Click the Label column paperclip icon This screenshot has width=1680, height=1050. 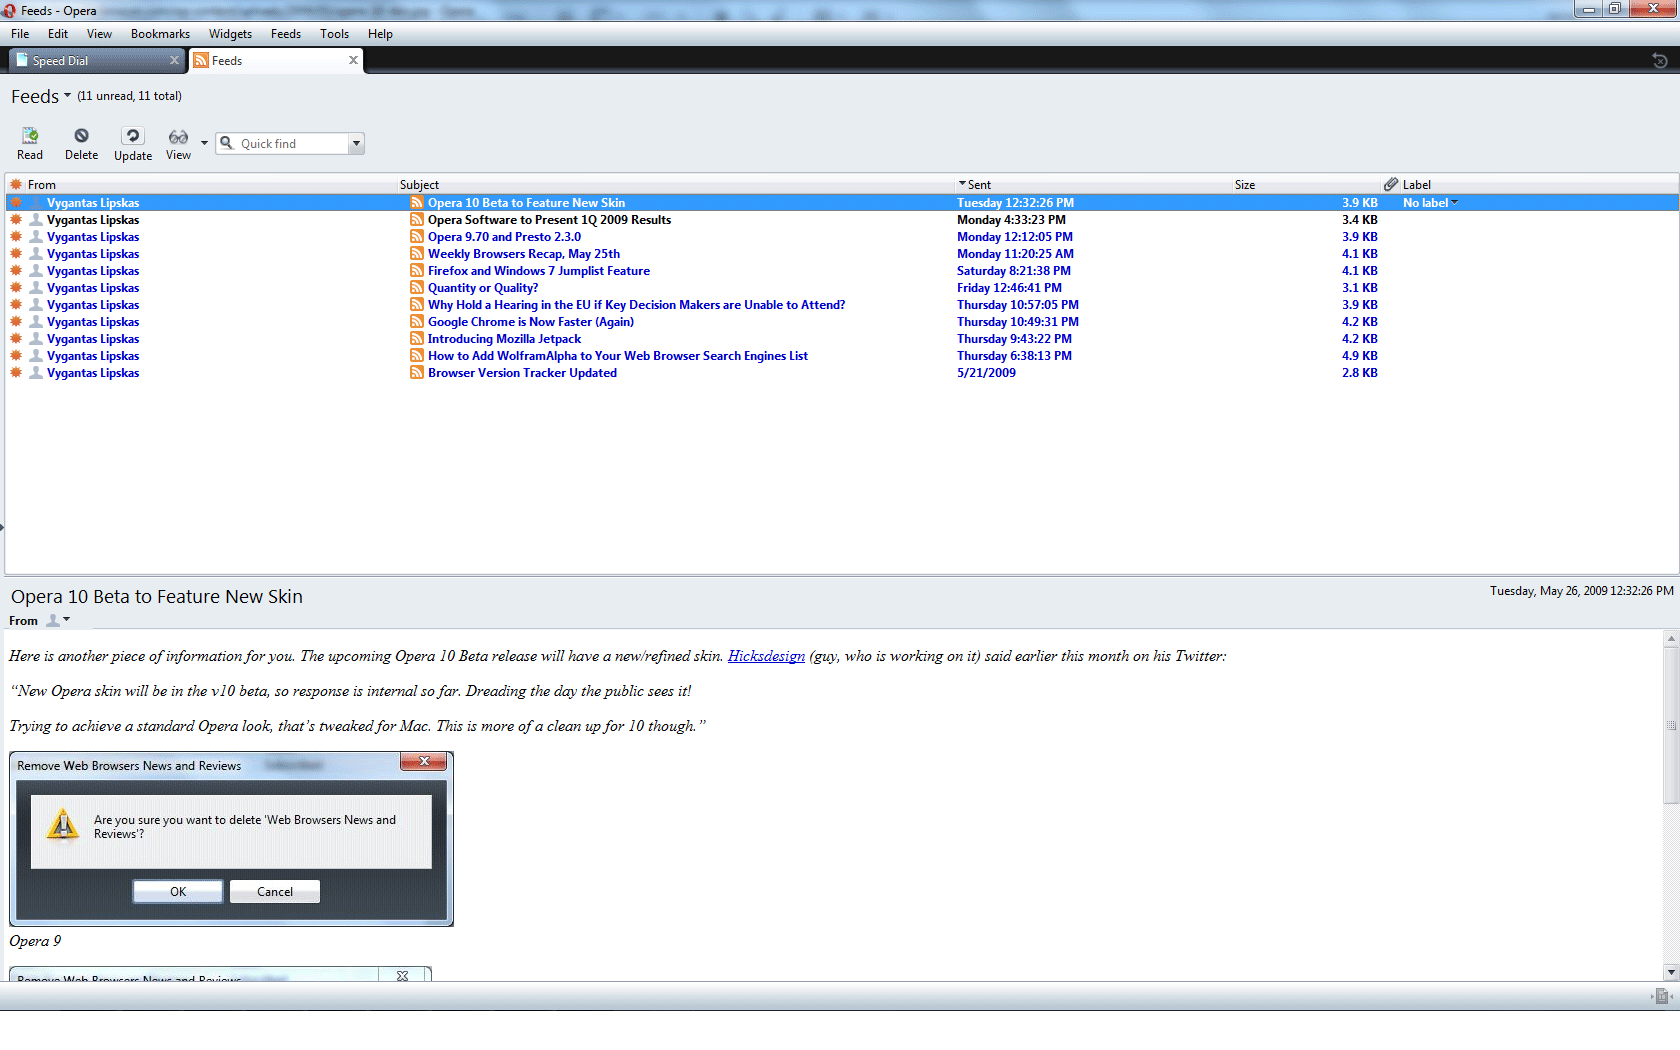[1390, 185]
